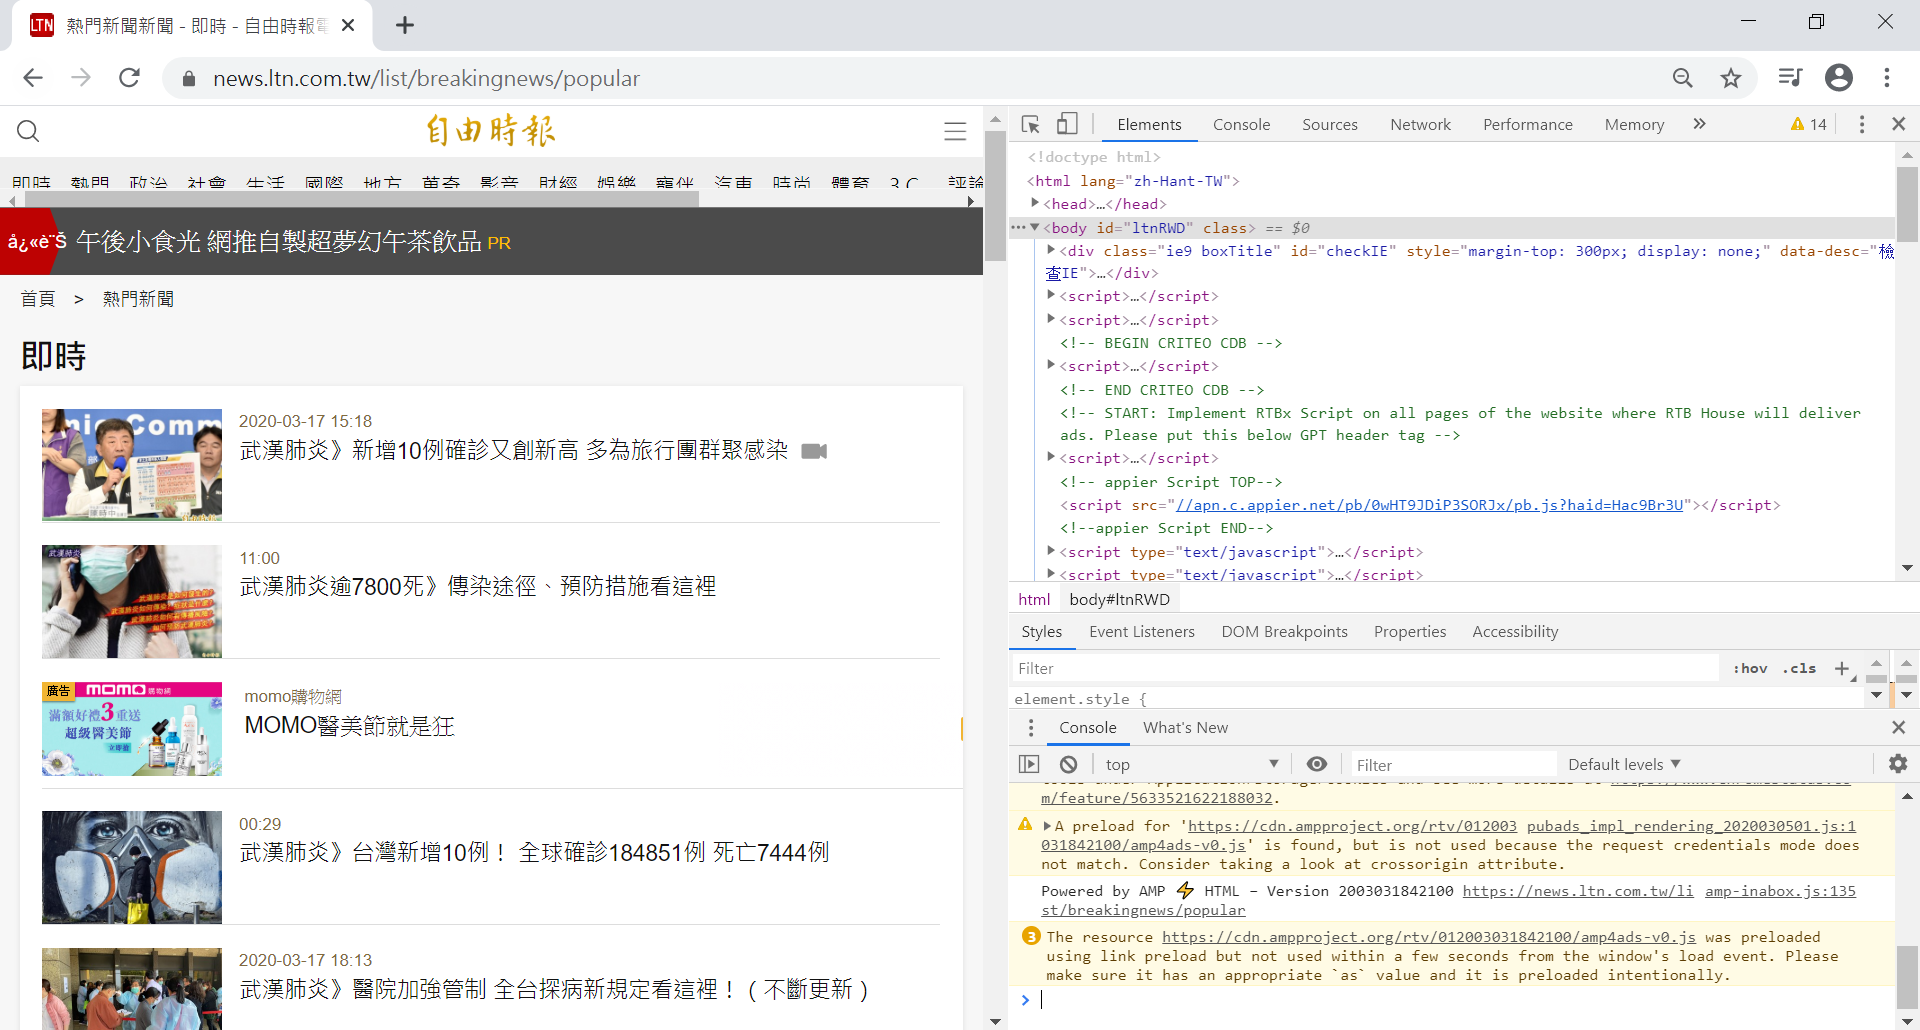Image resolution: width=1920 pixels, height=1030 pixels.
Task: Switch to DevTools Console tab
Action: click(x=1241, y=124)
